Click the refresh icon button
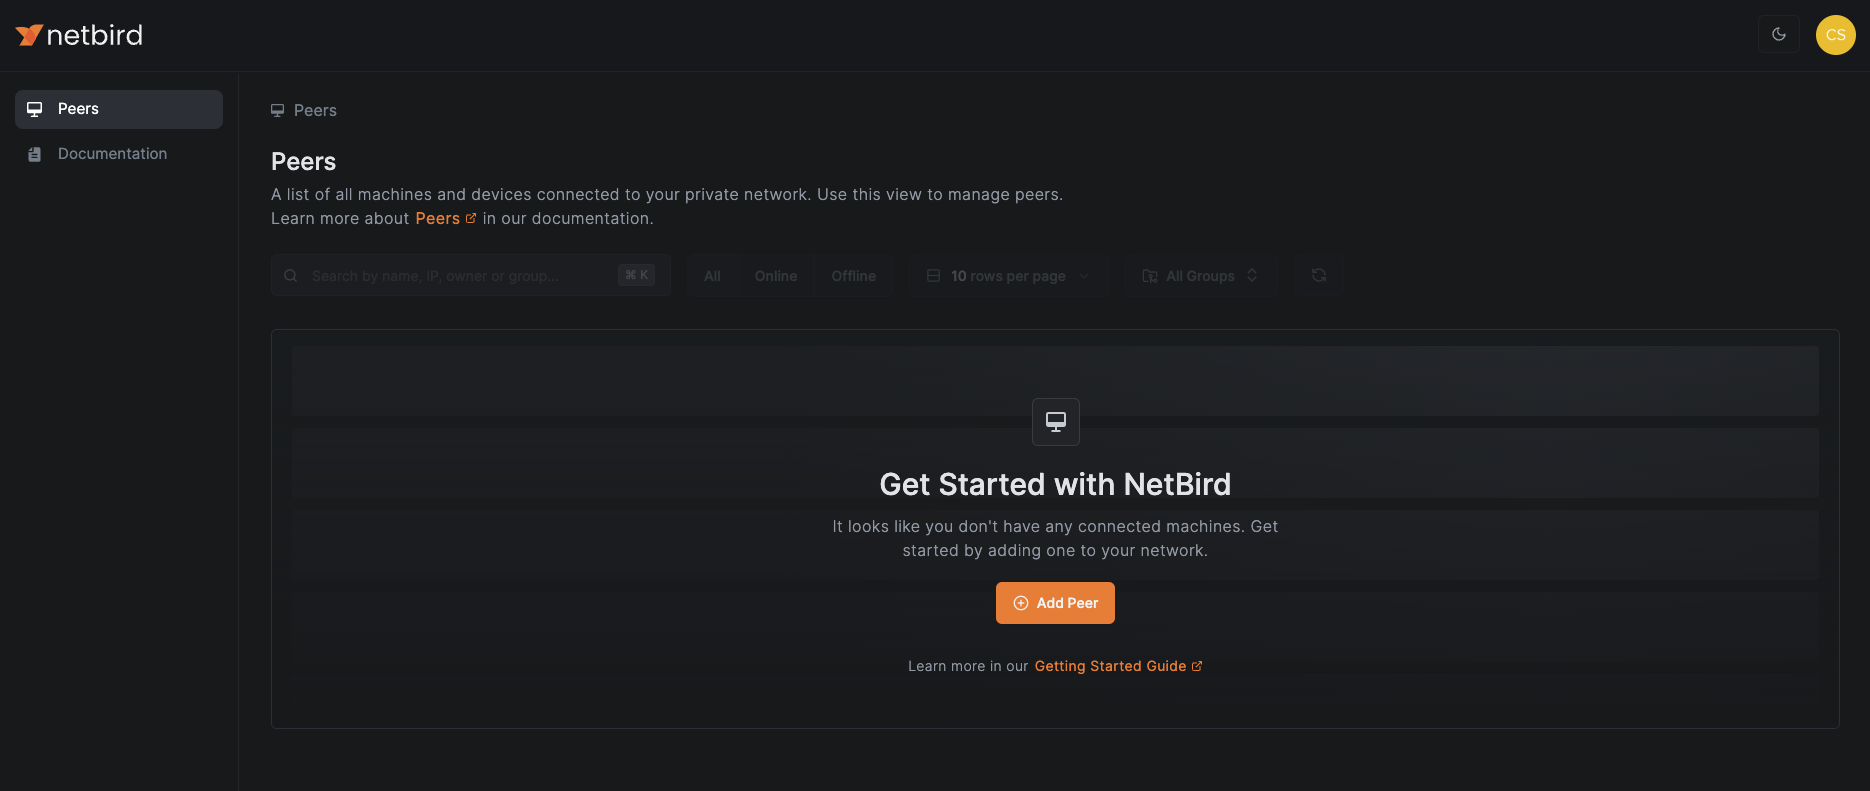This screenshot has height=791, width=1870. click(1319, 275)
